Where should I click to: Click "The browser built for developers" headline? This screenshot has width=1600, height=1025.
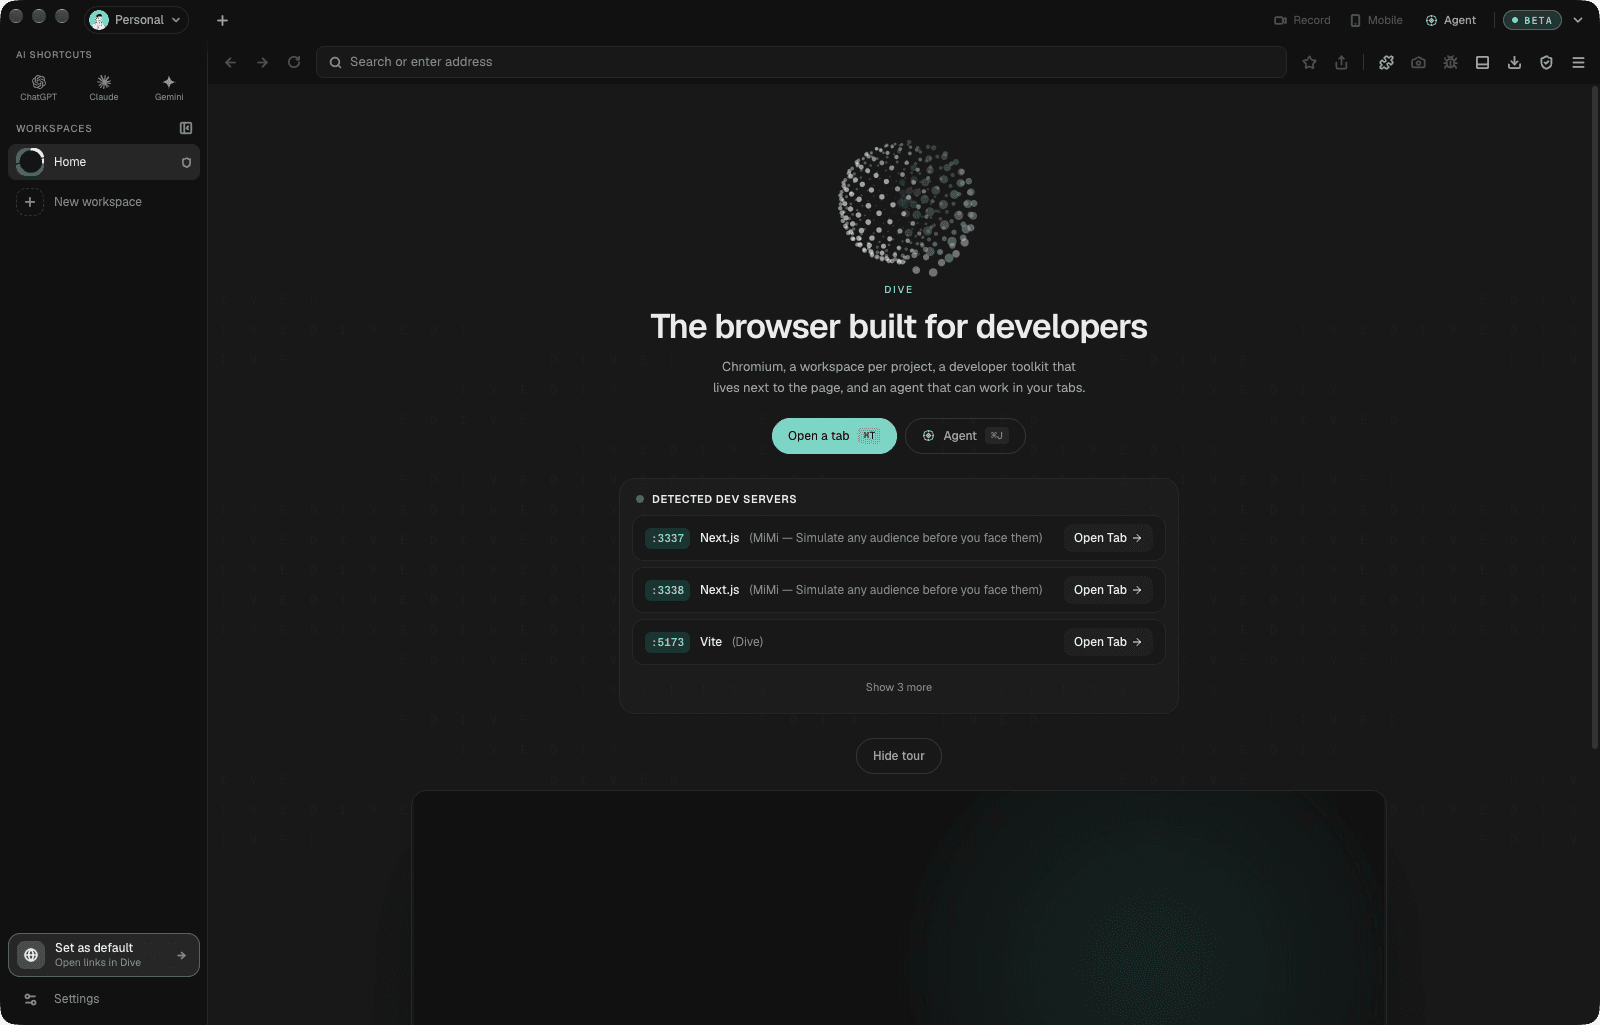pos(899,327)
